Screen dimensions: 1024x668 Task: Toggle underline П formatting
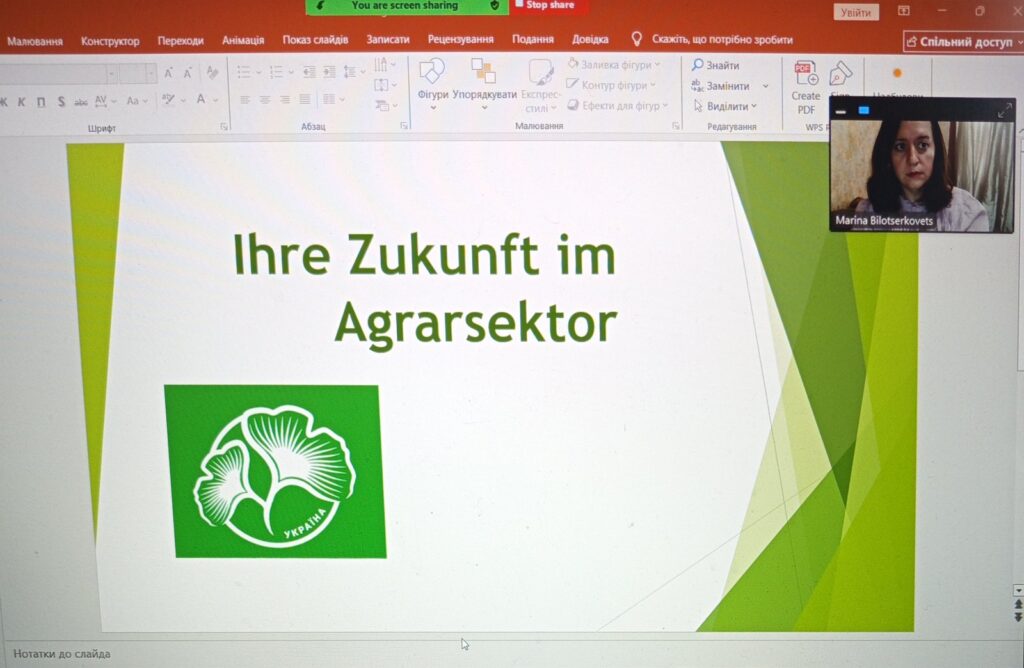click(x=41, y=101)
